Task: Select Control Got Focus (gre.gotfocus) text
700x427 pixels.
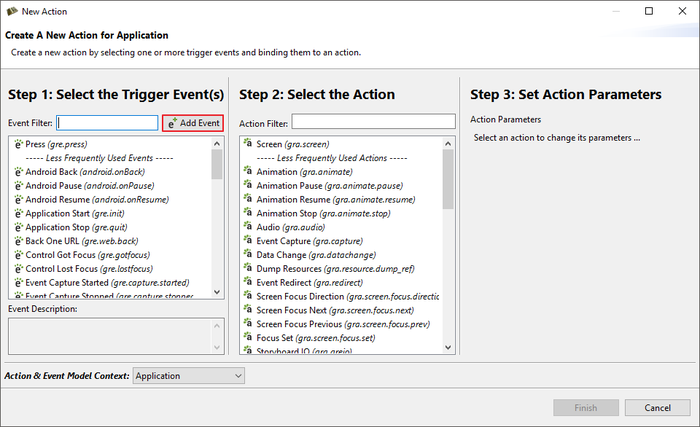Action: (88, 255)
